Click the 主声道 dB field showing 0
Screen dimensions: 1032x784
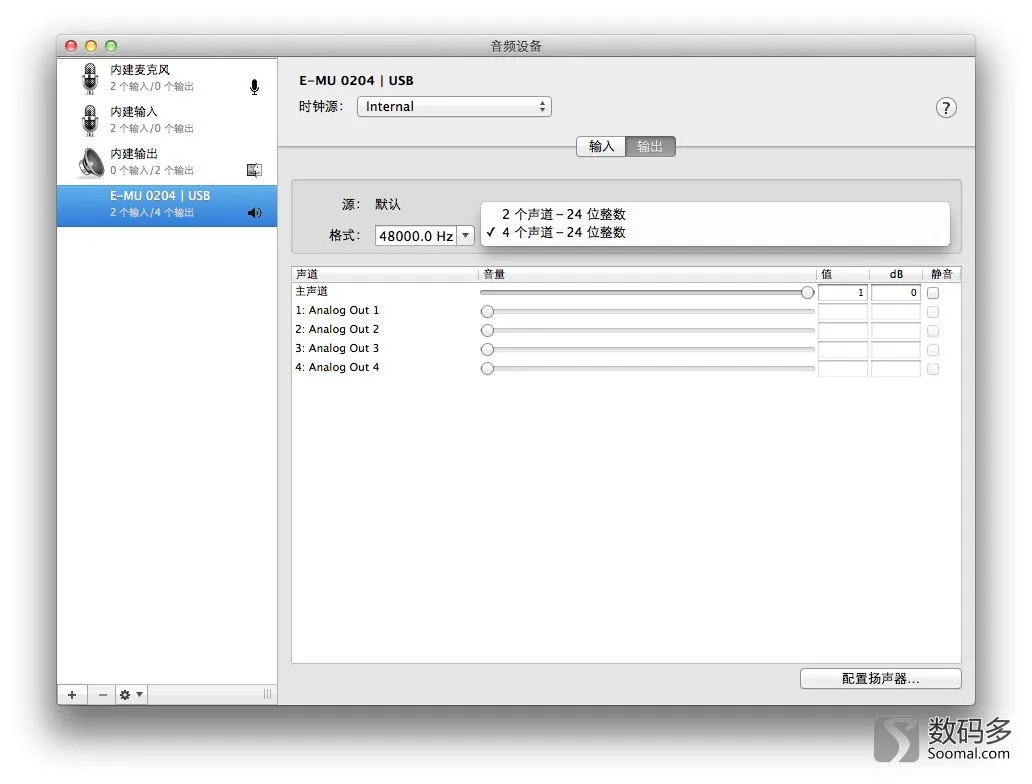896,293
